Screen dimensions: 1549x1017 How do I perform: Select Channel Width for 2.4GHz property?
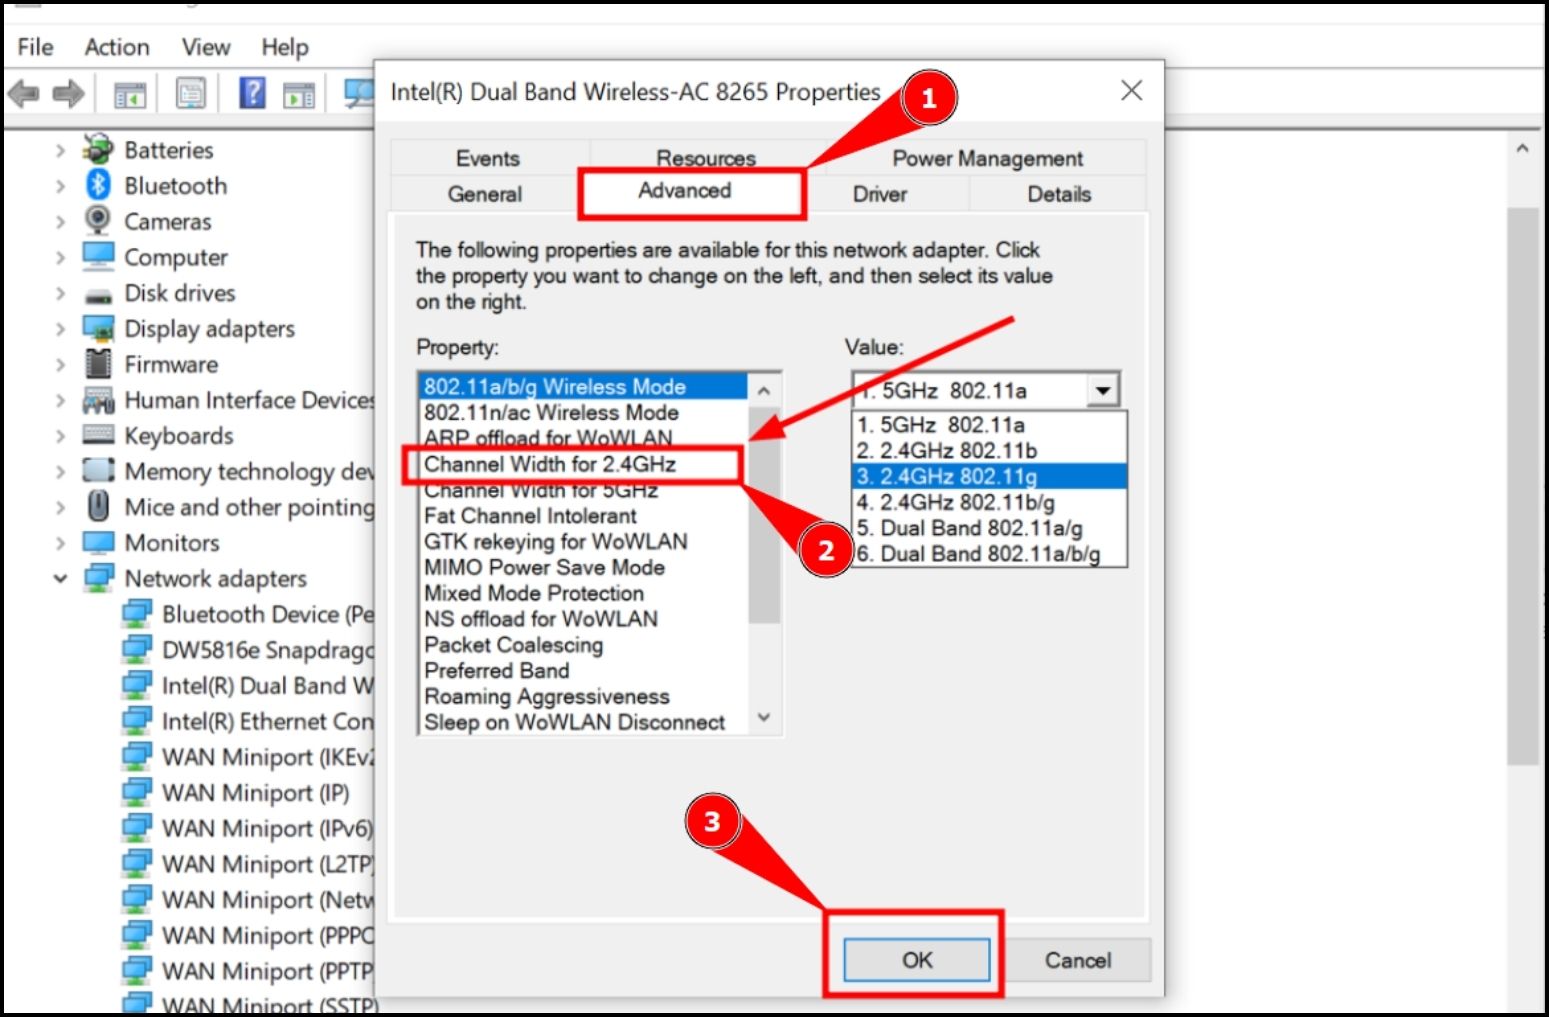pos(550,464)
